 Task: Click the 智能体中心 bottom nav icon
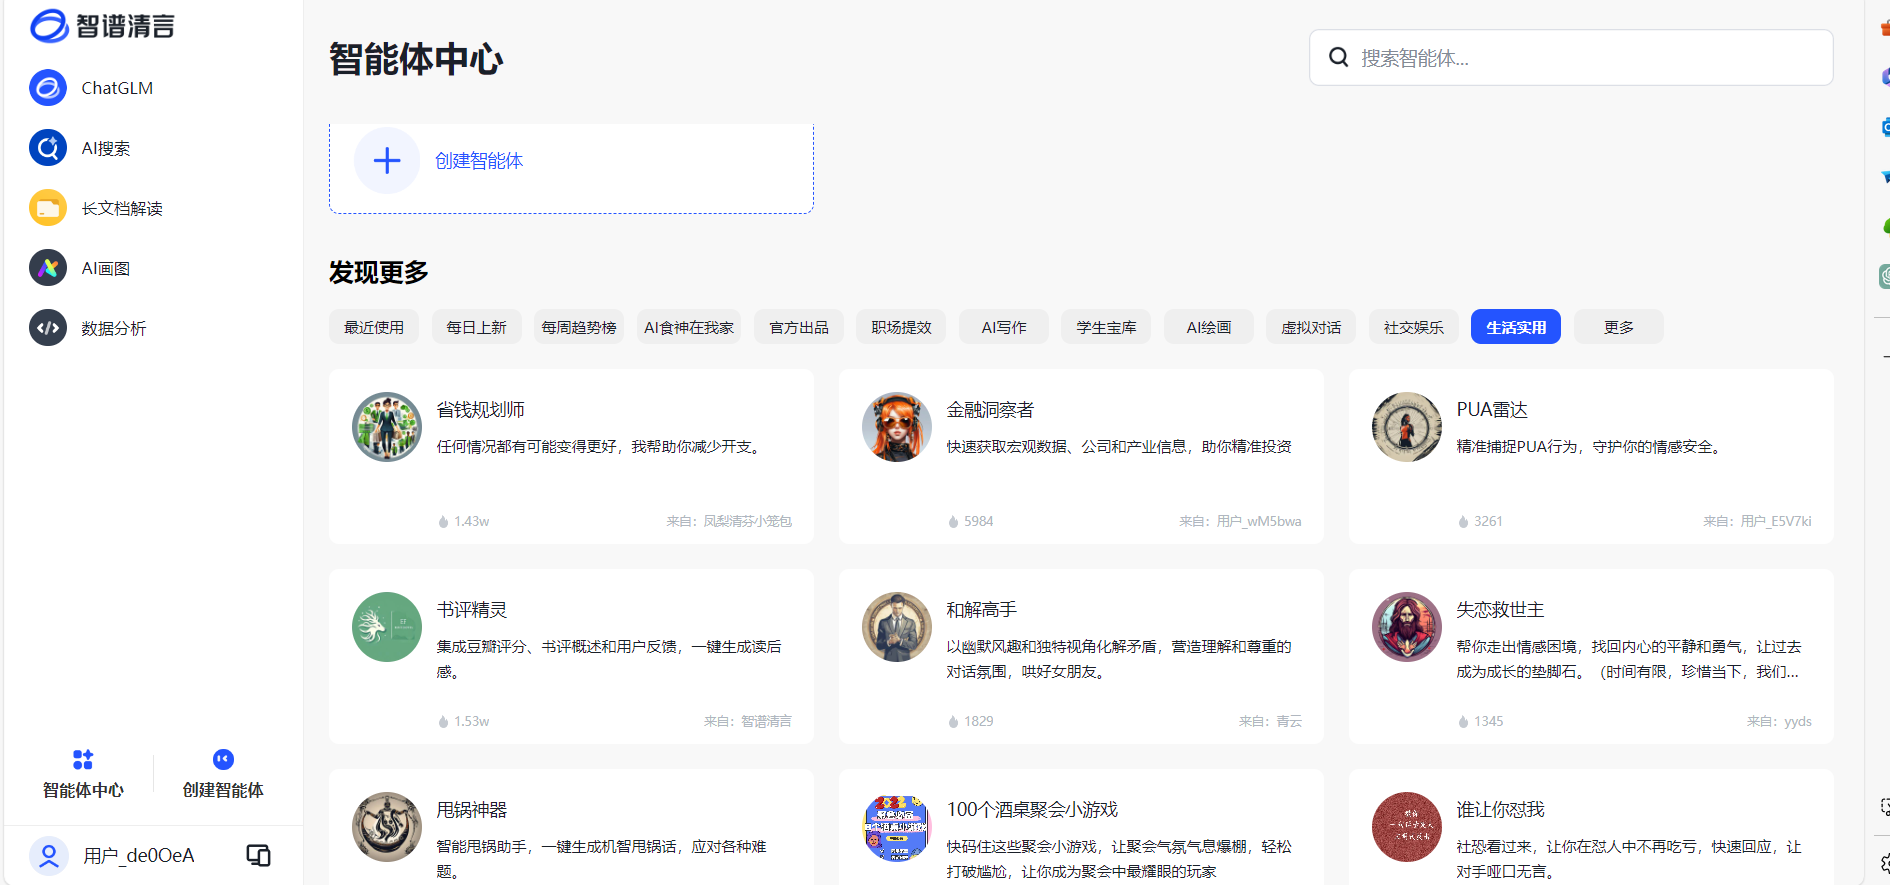click(83, 760)
